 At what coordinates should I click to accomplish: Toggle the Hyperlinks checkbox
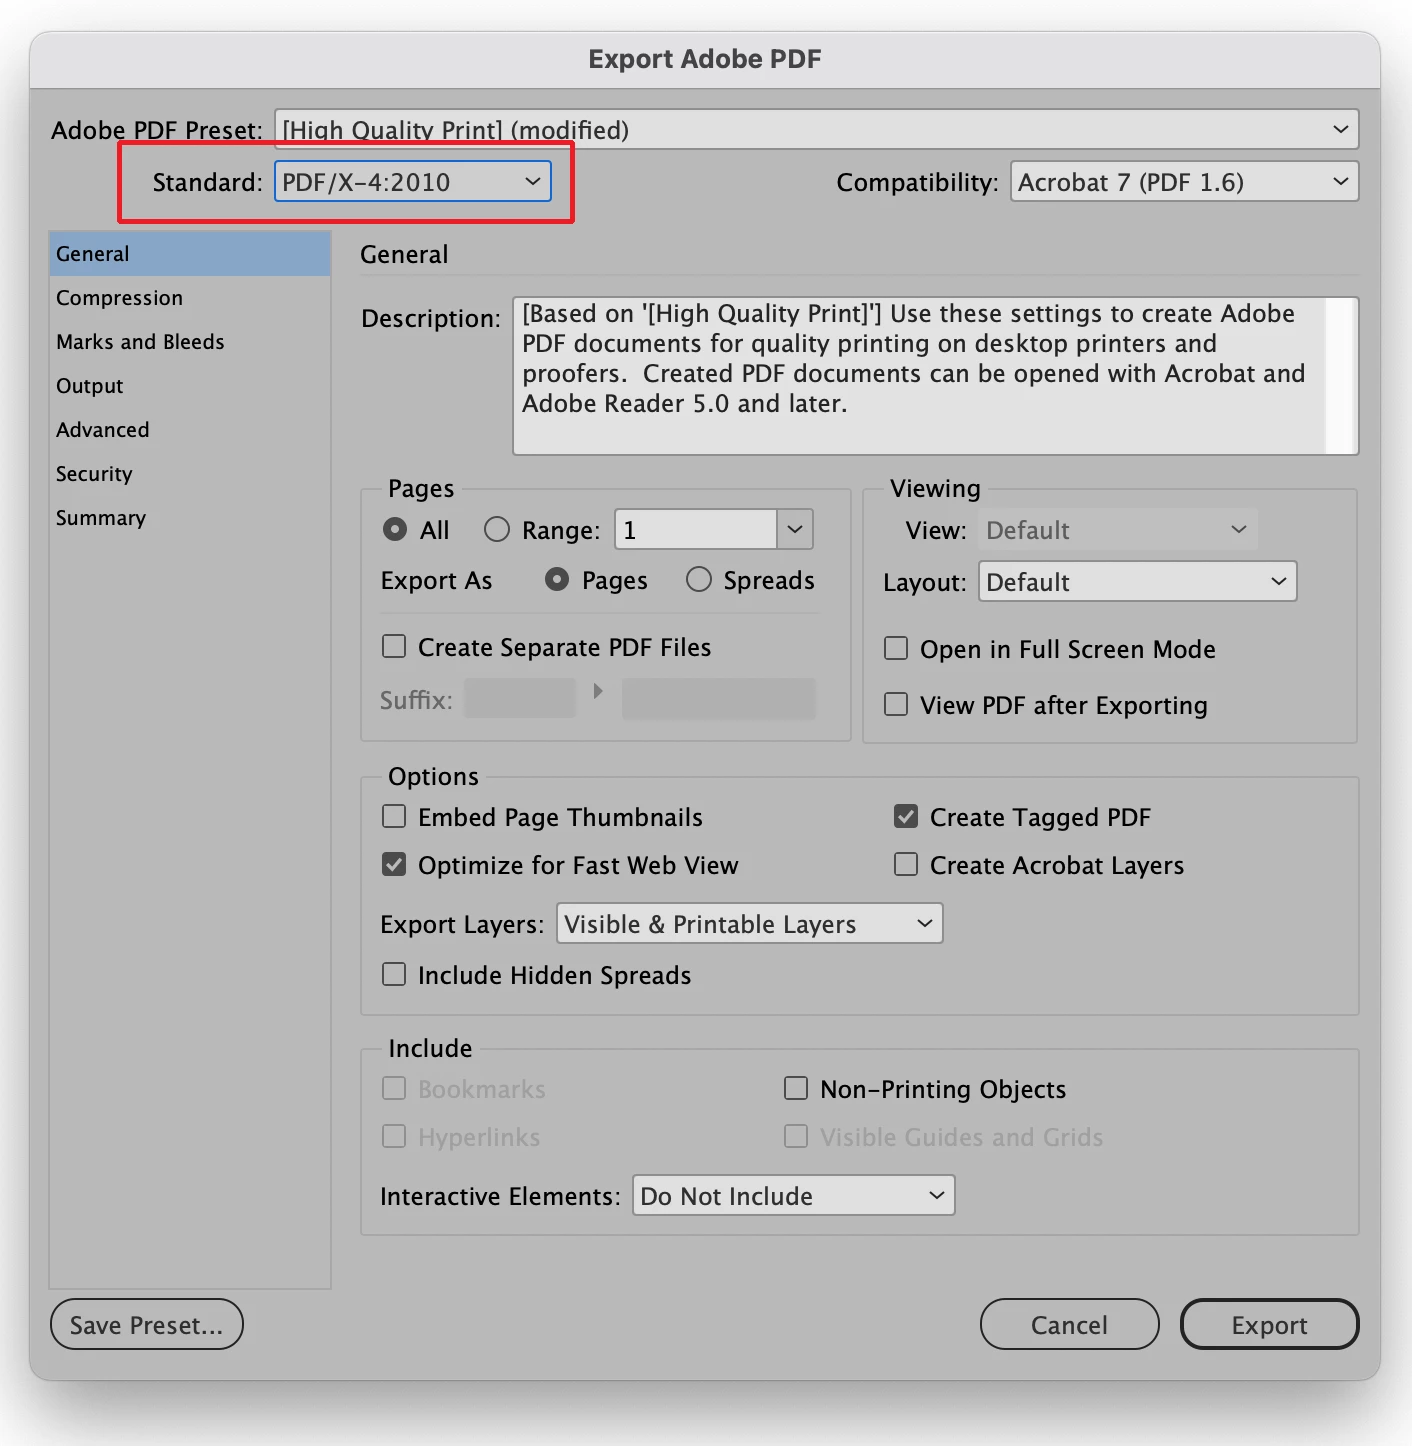coord(394,1137)
